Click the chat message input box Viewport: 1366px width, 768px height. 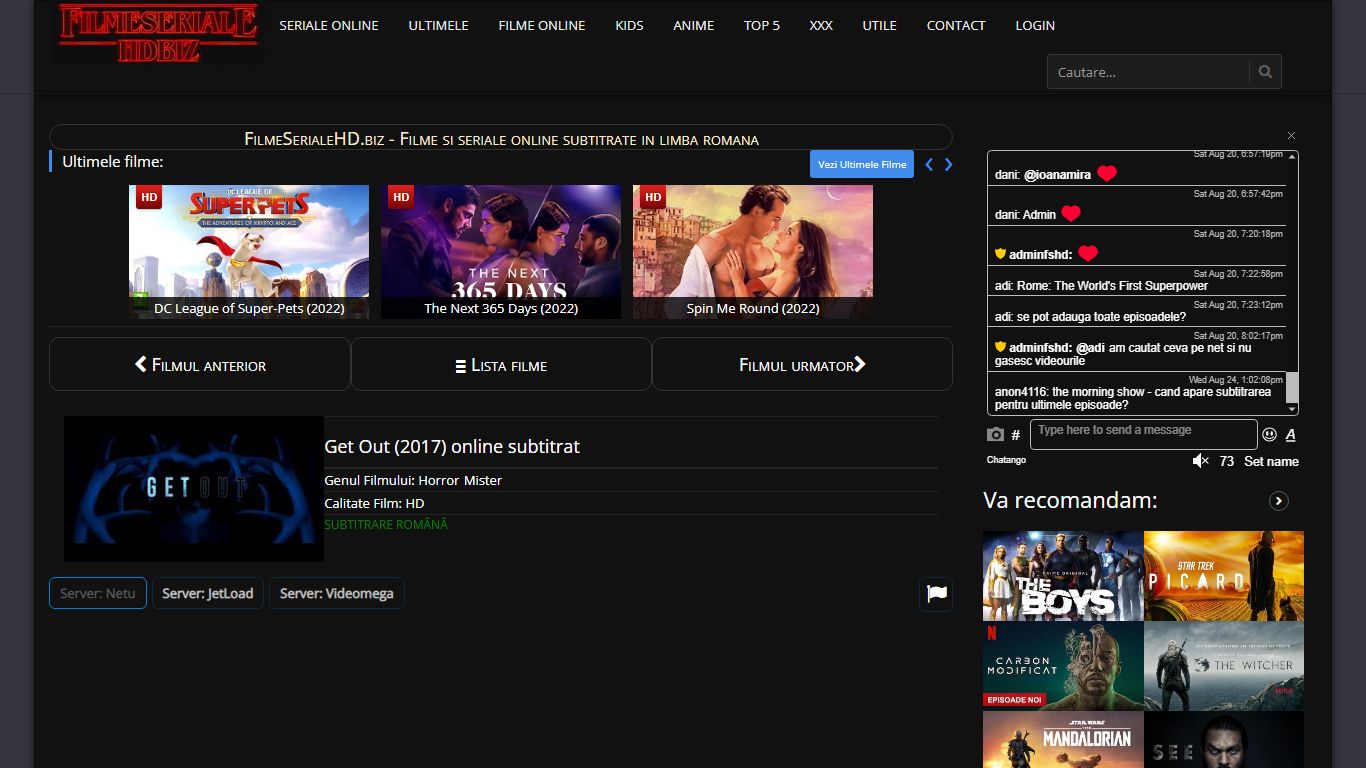pyautogui.click(x=1143, y=434)
